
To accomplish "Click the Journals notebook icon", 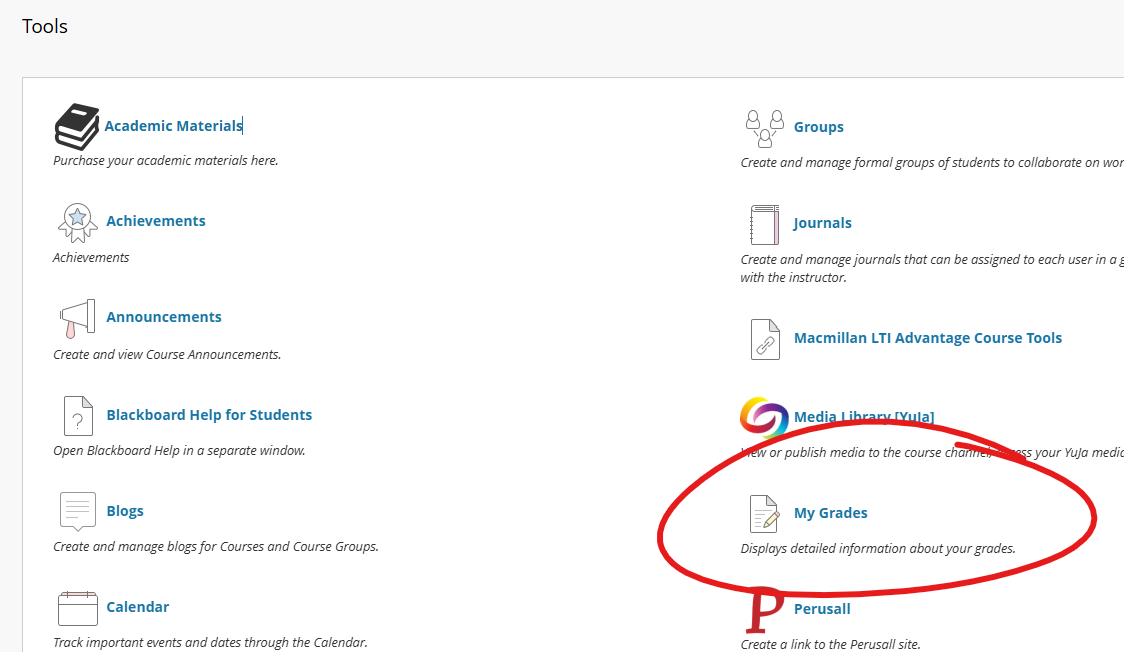I will [x=765, y=224].
